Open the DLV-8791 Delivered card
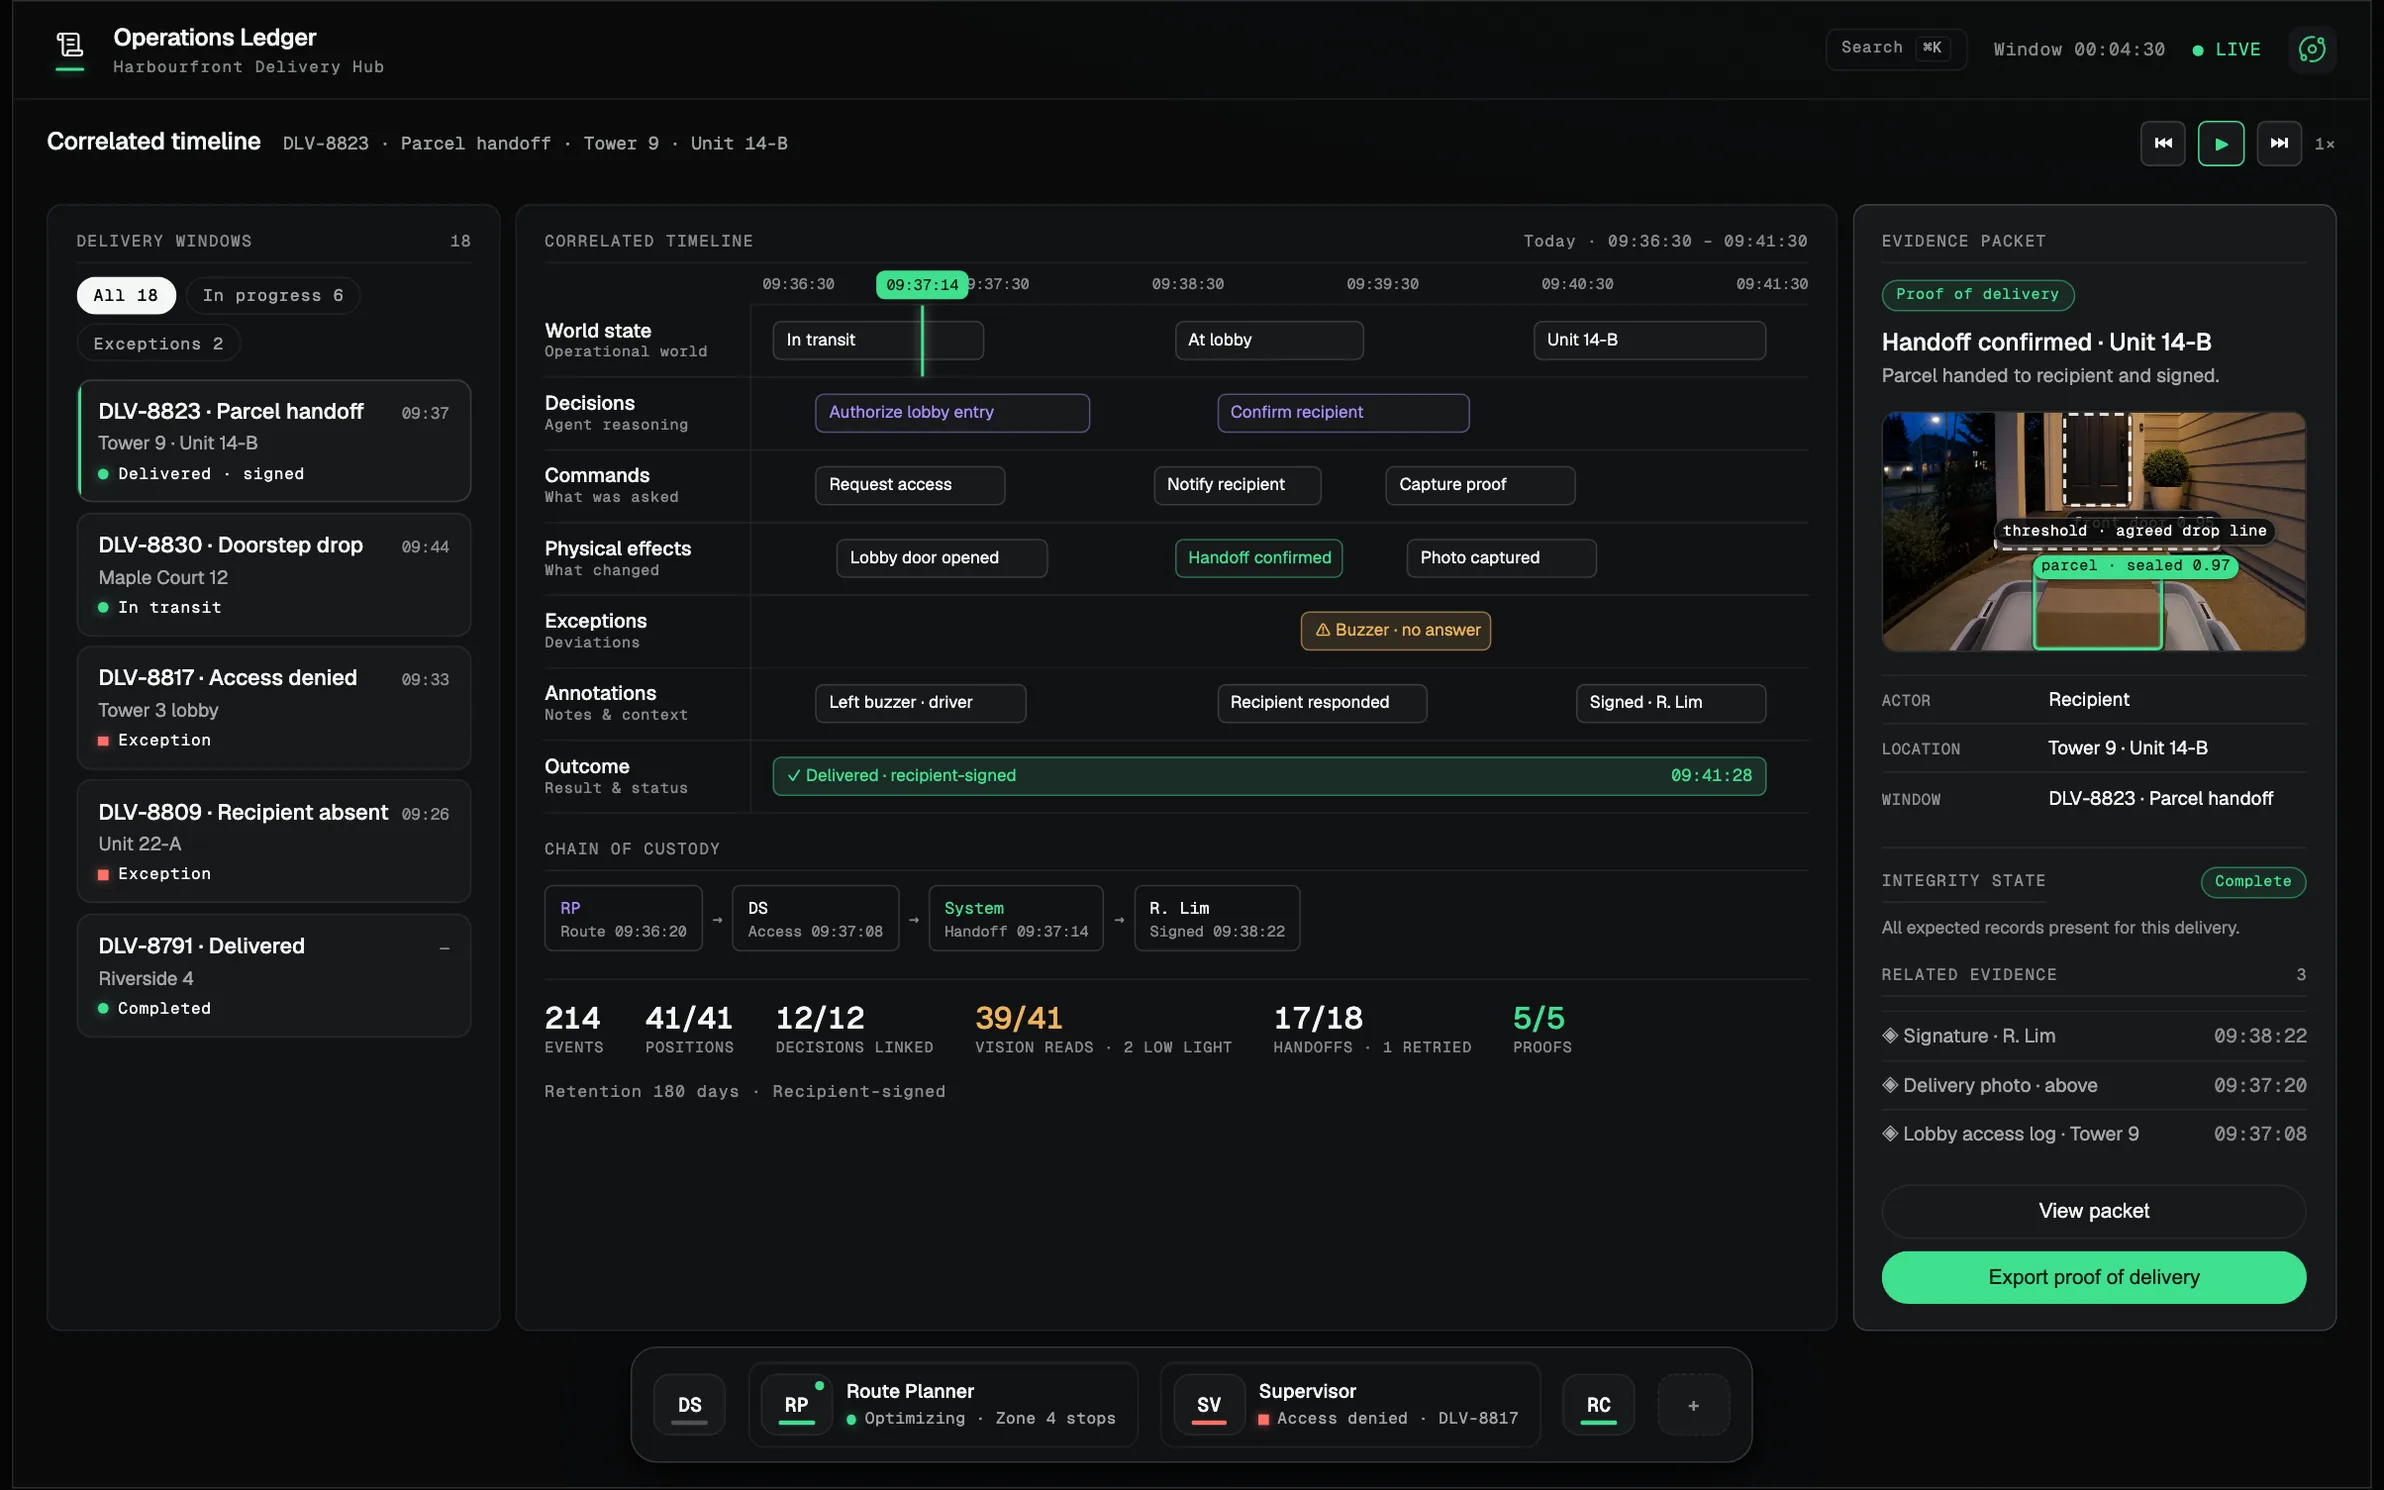The width and height of the screenshot is (2384, 1490). click(274, 976)
